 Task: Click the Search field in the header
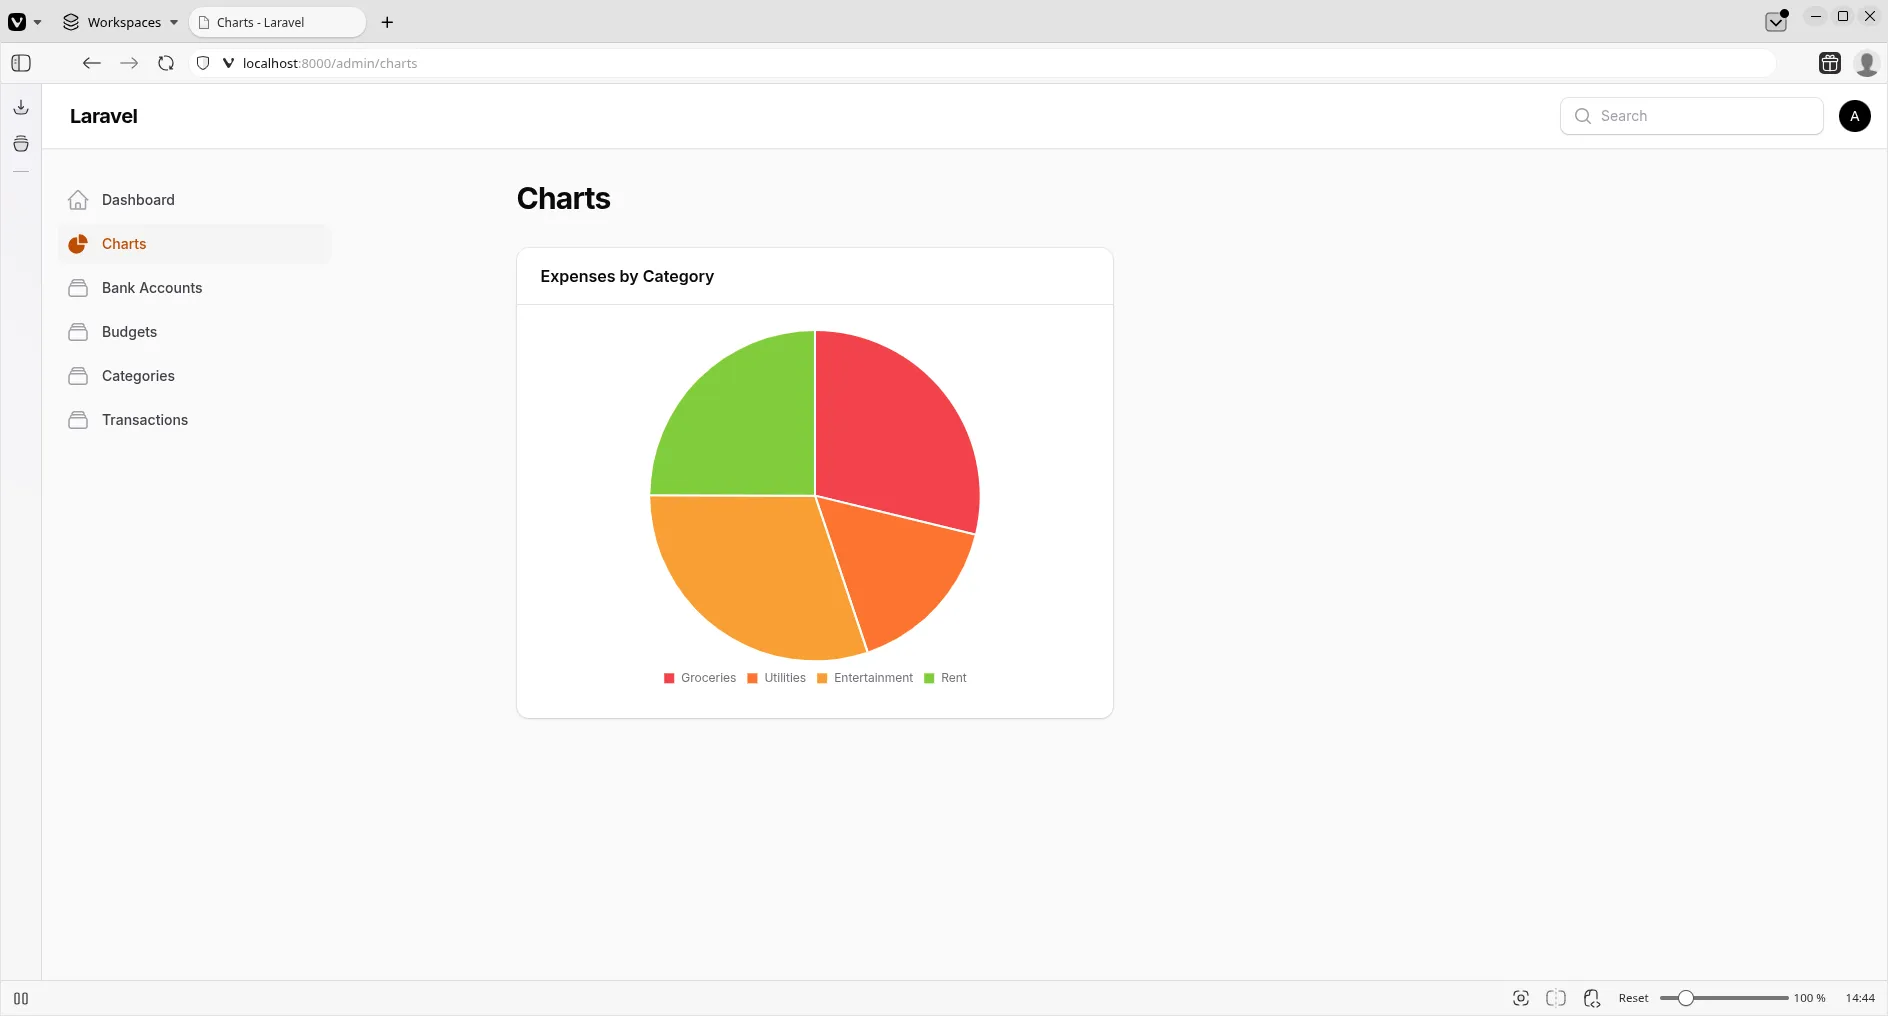point(1690,116)
